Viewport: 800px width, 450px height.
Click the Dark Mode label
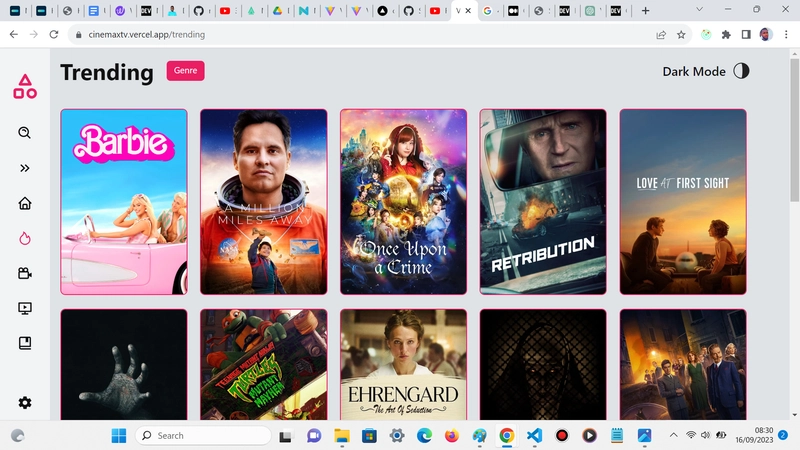(694, 71)
